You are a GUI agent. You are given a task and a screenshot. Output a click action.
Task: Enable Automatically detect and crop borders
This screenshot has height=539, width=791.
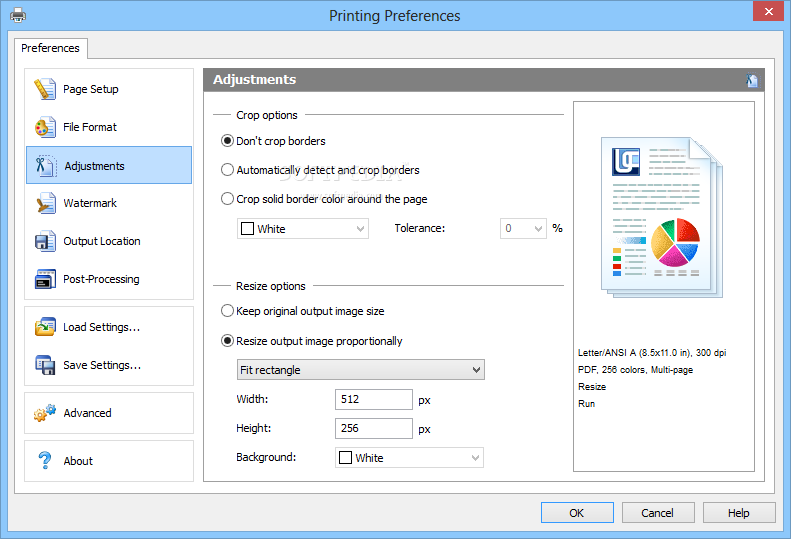tap(228, 170)
